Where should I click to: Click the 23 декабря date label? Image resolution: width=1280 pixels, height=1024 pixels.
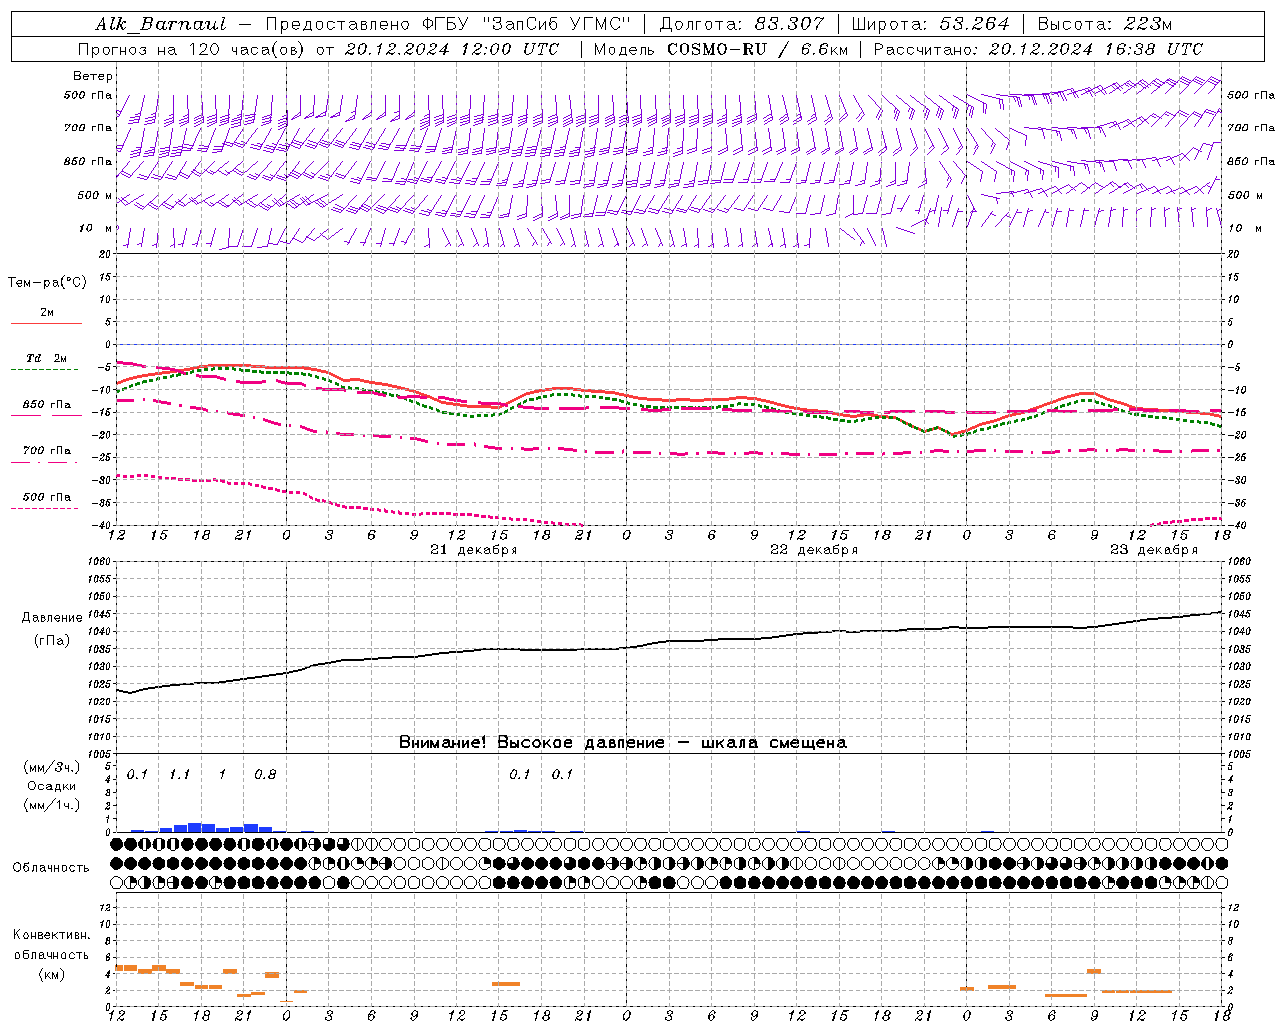(x=1153, y=550)
